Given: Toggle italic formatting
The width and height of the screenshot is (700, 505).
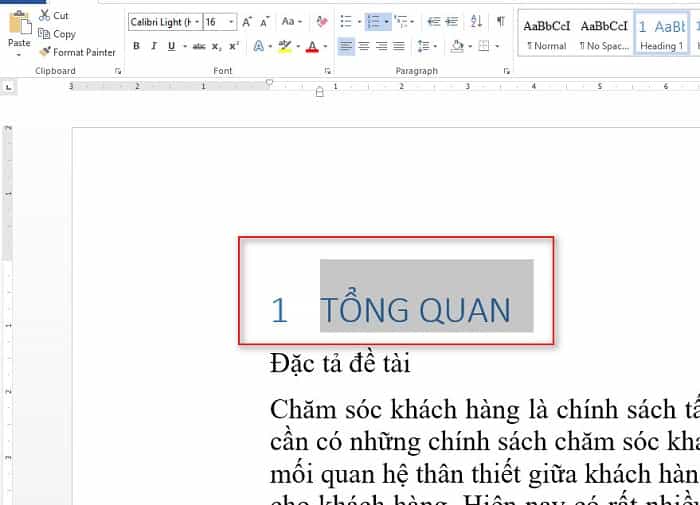Looking at the screenshot, I should pos(154,46).
